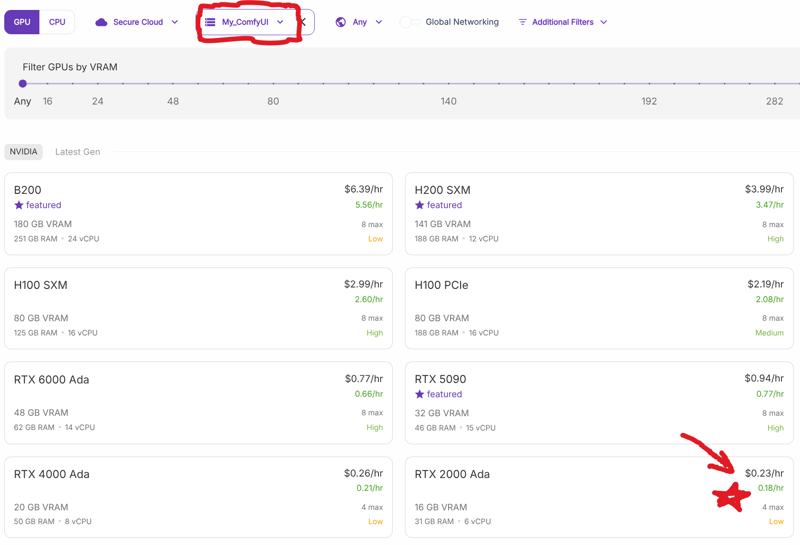This screenshot has height=545, width=800.
Task: Switch to GPU mode
Action: pyautogui.click(x=22, y=22)
